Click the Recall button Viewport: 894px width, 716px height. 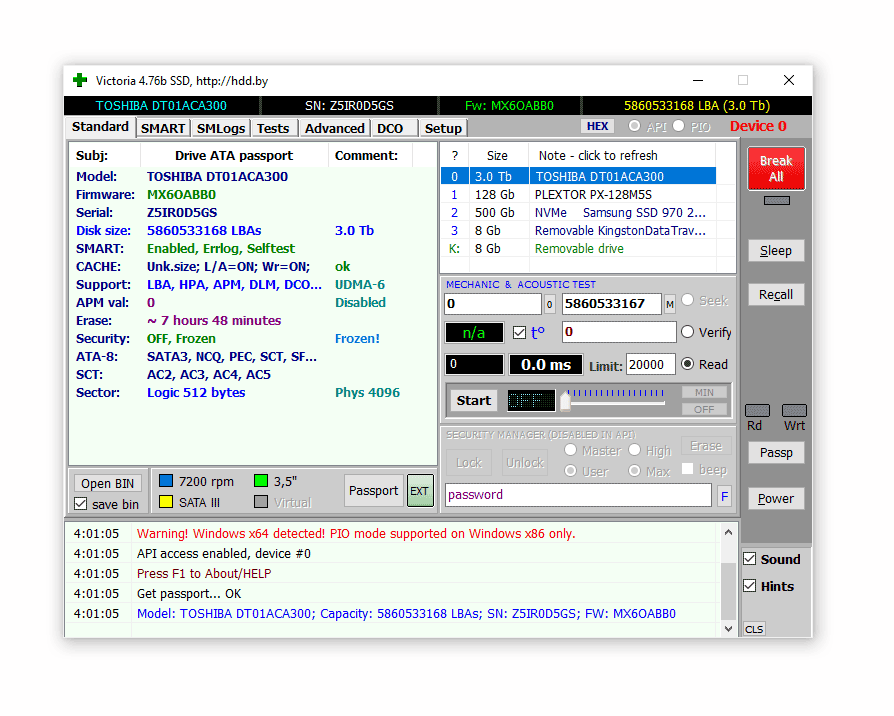click(776, 295)
